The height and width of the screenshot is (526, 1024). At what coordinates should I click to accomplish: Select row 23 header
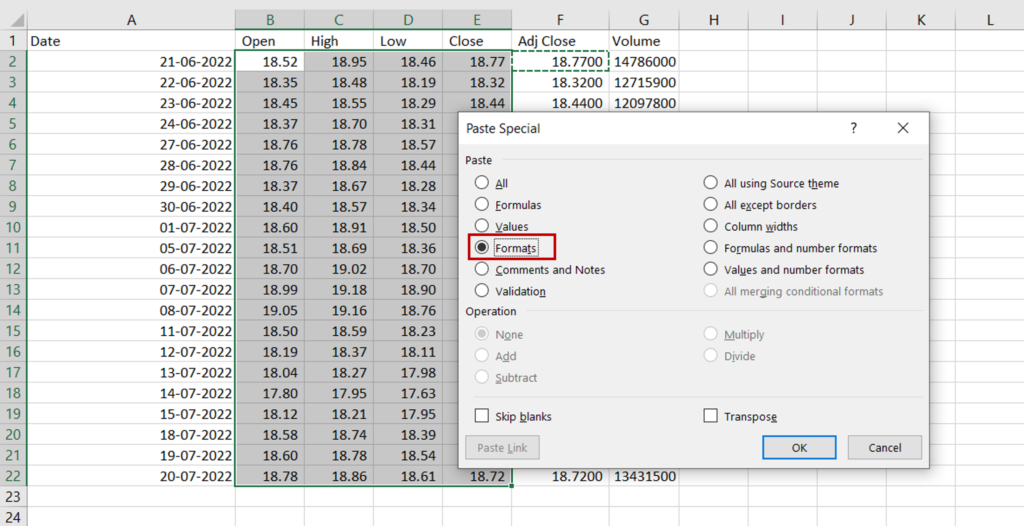13,497
